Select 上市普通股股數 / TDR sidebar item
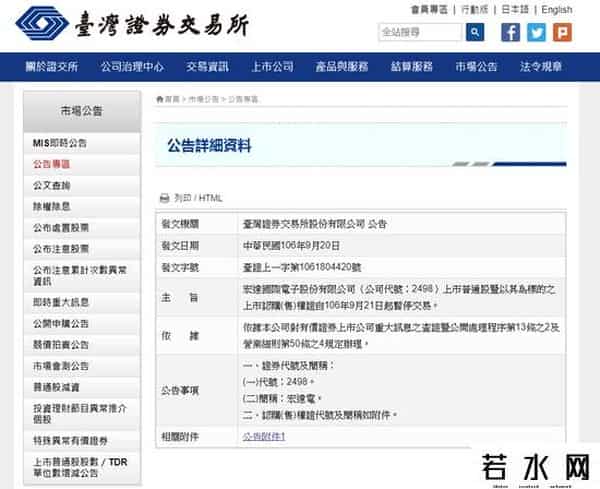Image resolution: width=600 pixels, height=489 pixels. coord(82,468)
